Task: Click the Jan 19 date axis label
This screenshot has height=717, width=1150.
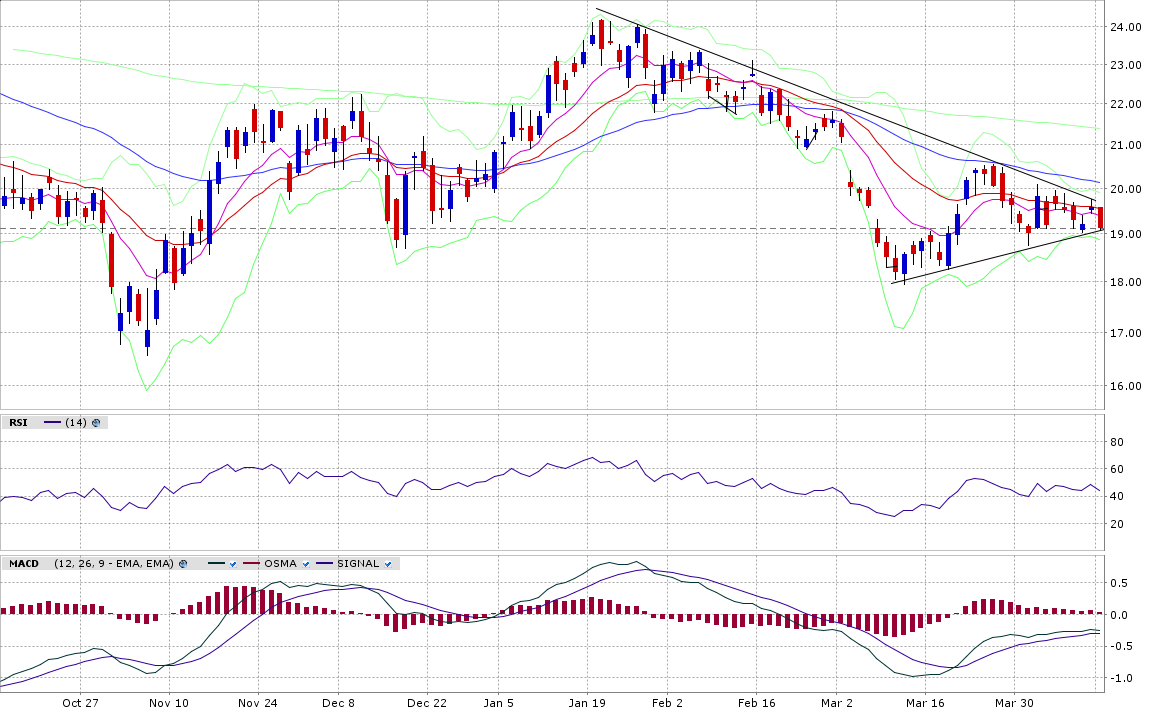Action: pos(587,703)
